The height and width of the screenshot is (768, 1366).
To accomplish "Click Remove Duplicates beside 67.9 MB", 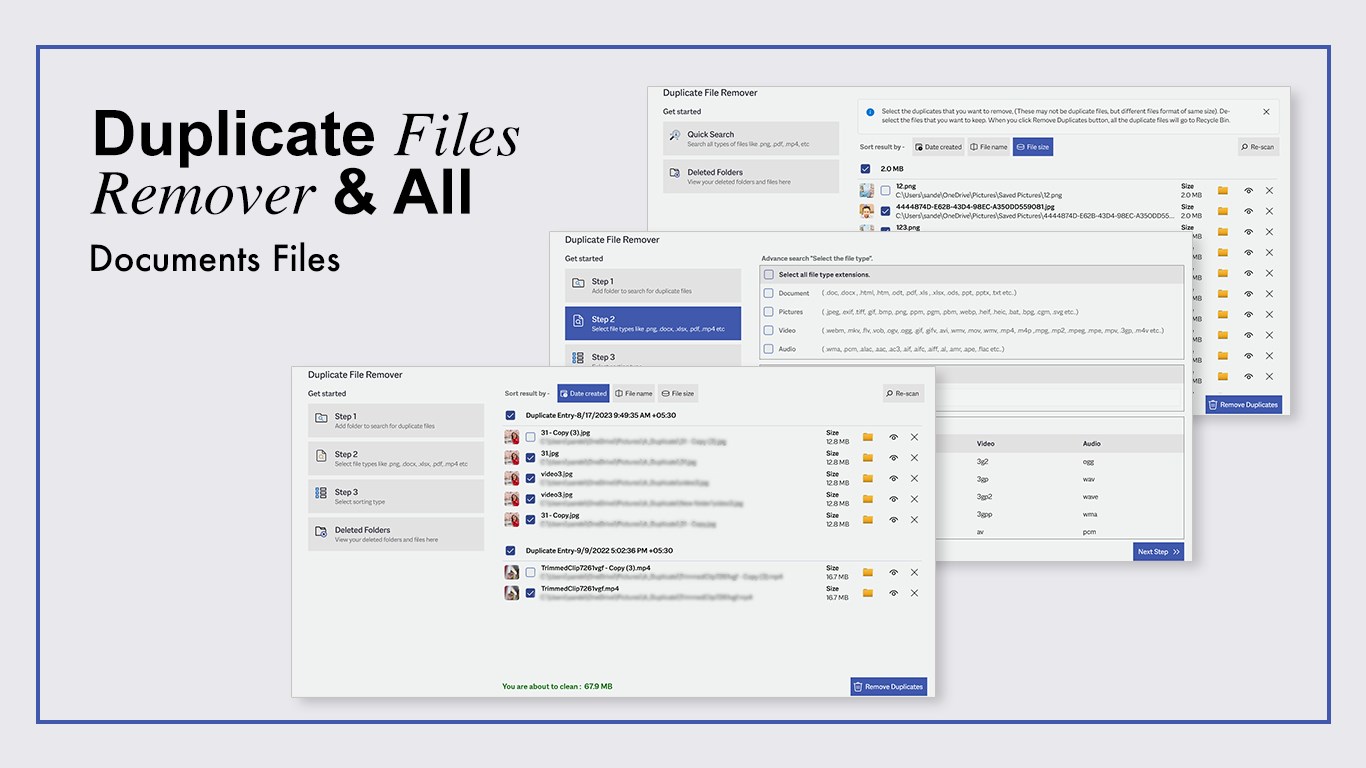I will point(889,687).
